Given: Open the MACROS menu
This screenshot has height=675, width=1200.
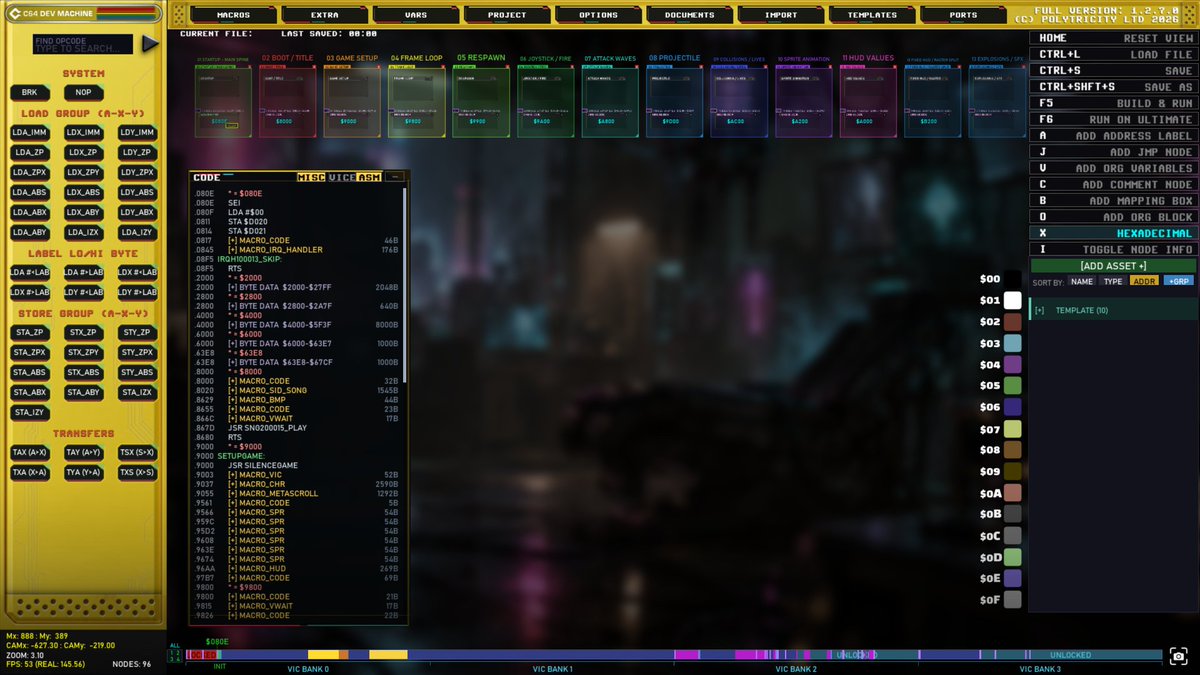Looking at the screenshot, I should (x=232, y=15).
